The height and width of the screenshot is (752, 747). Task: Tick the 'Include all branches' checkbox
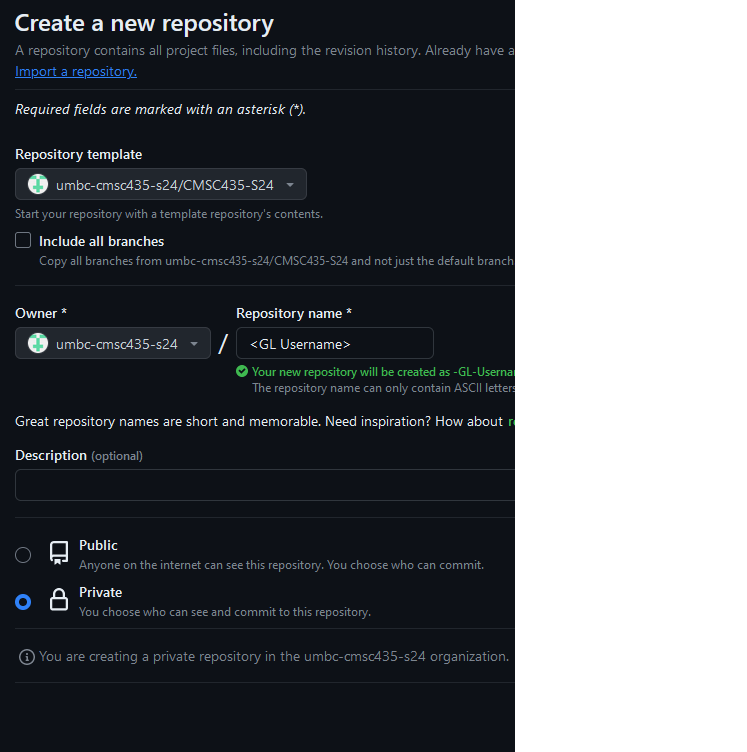point(23,240)
